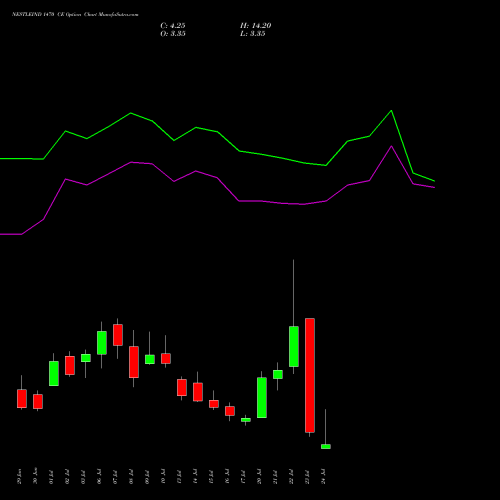Image resolution: width=500 pixels, height=500 pixels.
Task: Click the purple line's highest peak
Action: [x=391, y=146]
